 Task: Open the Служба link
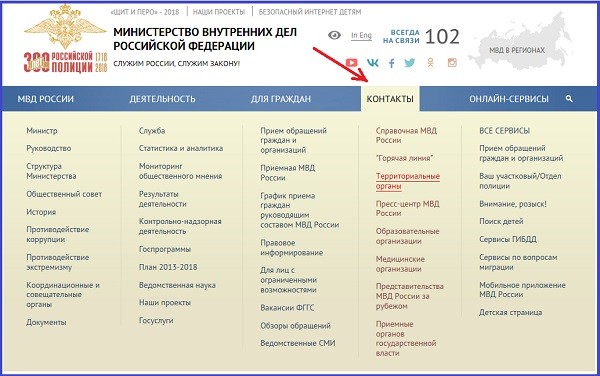tap(152, 131)
